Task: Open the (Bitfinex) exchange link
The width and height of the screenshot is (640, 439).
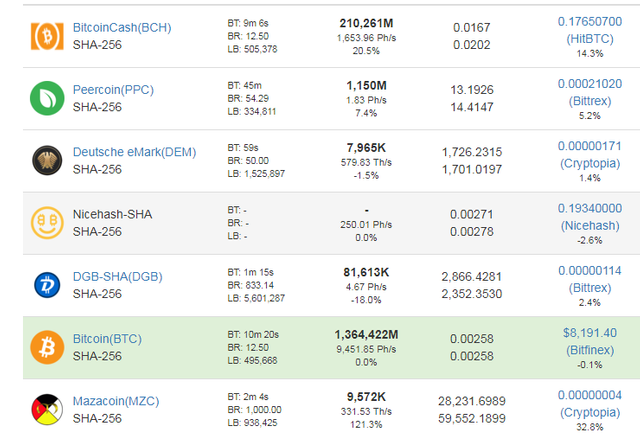Action: (x=590, y=350)
